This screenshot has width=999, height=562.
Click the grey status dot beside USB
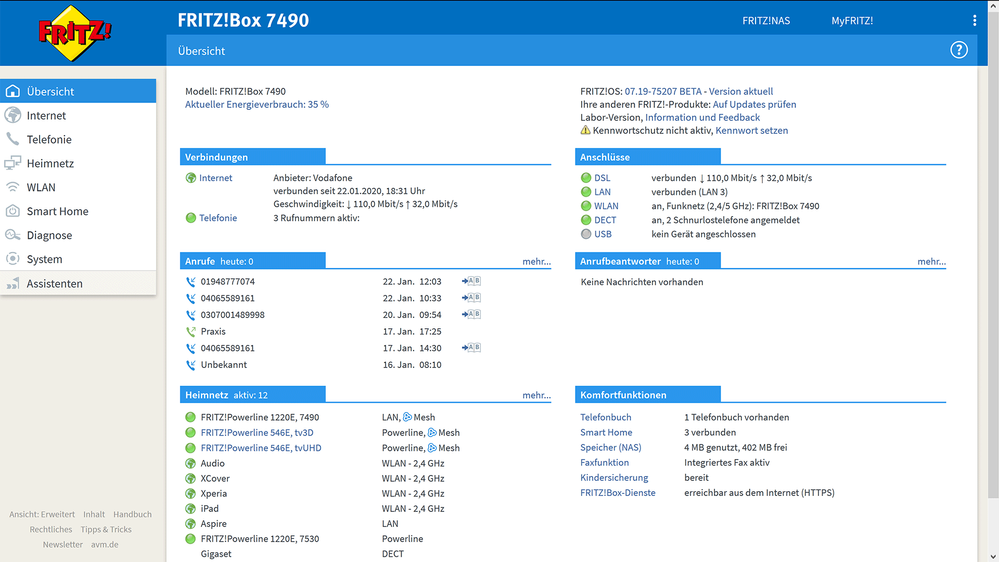(586, 234)
